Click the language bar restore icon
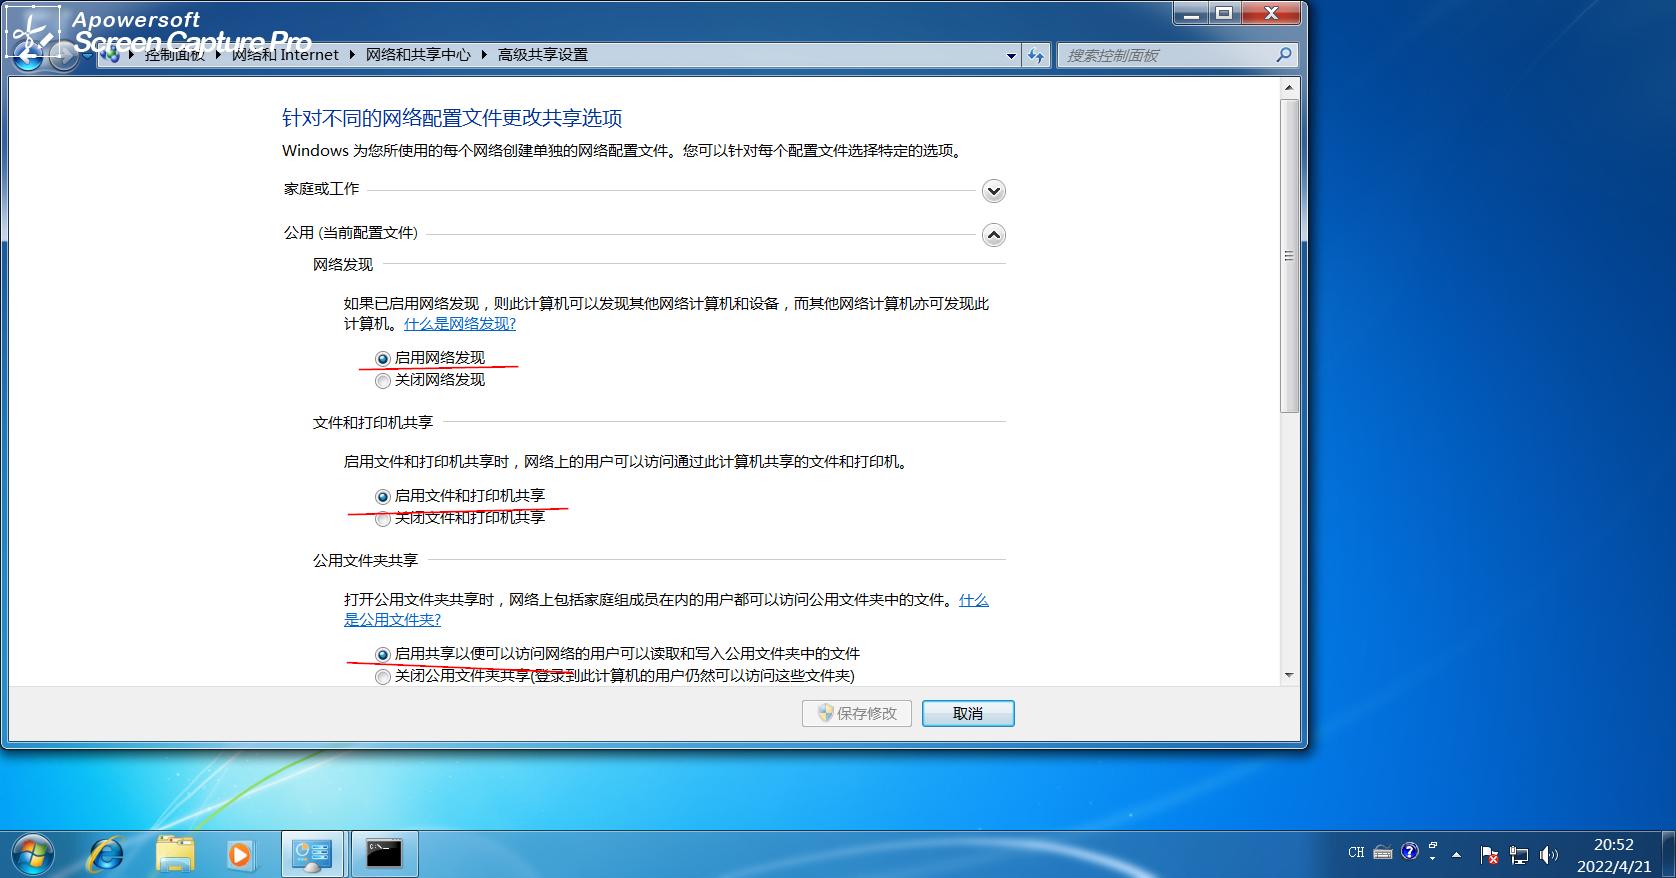This screenshot has height=878, width=1676. coord(1433,846)
